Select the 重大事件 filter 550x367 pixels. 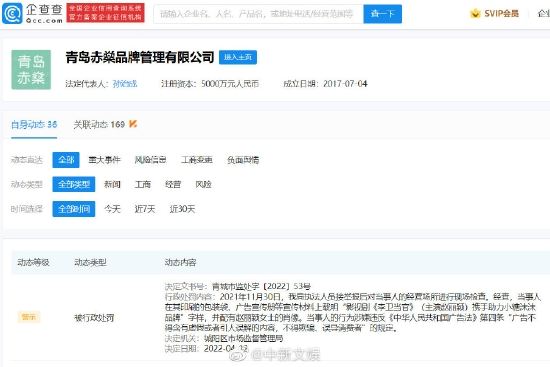[x=105, y=160]
